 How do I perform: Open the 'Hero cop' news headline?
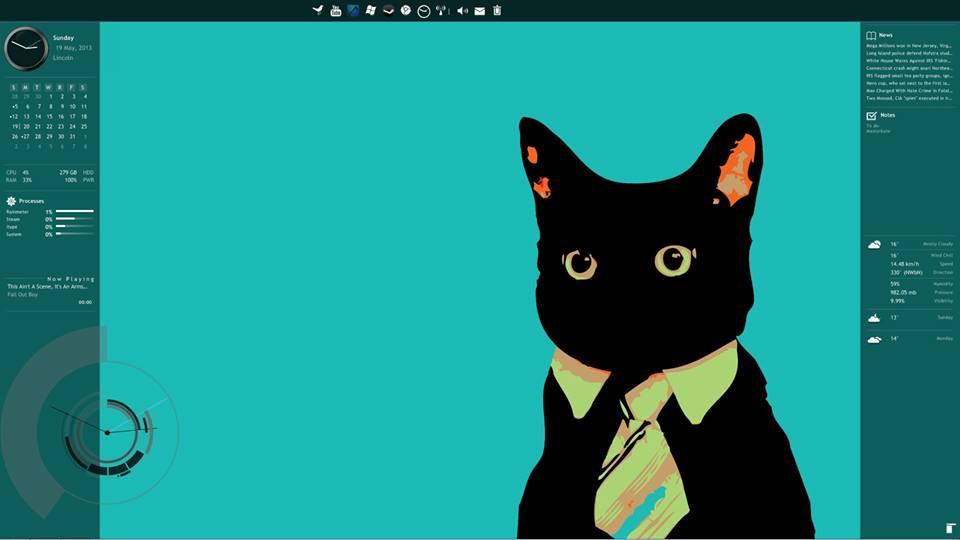(909, 83)
